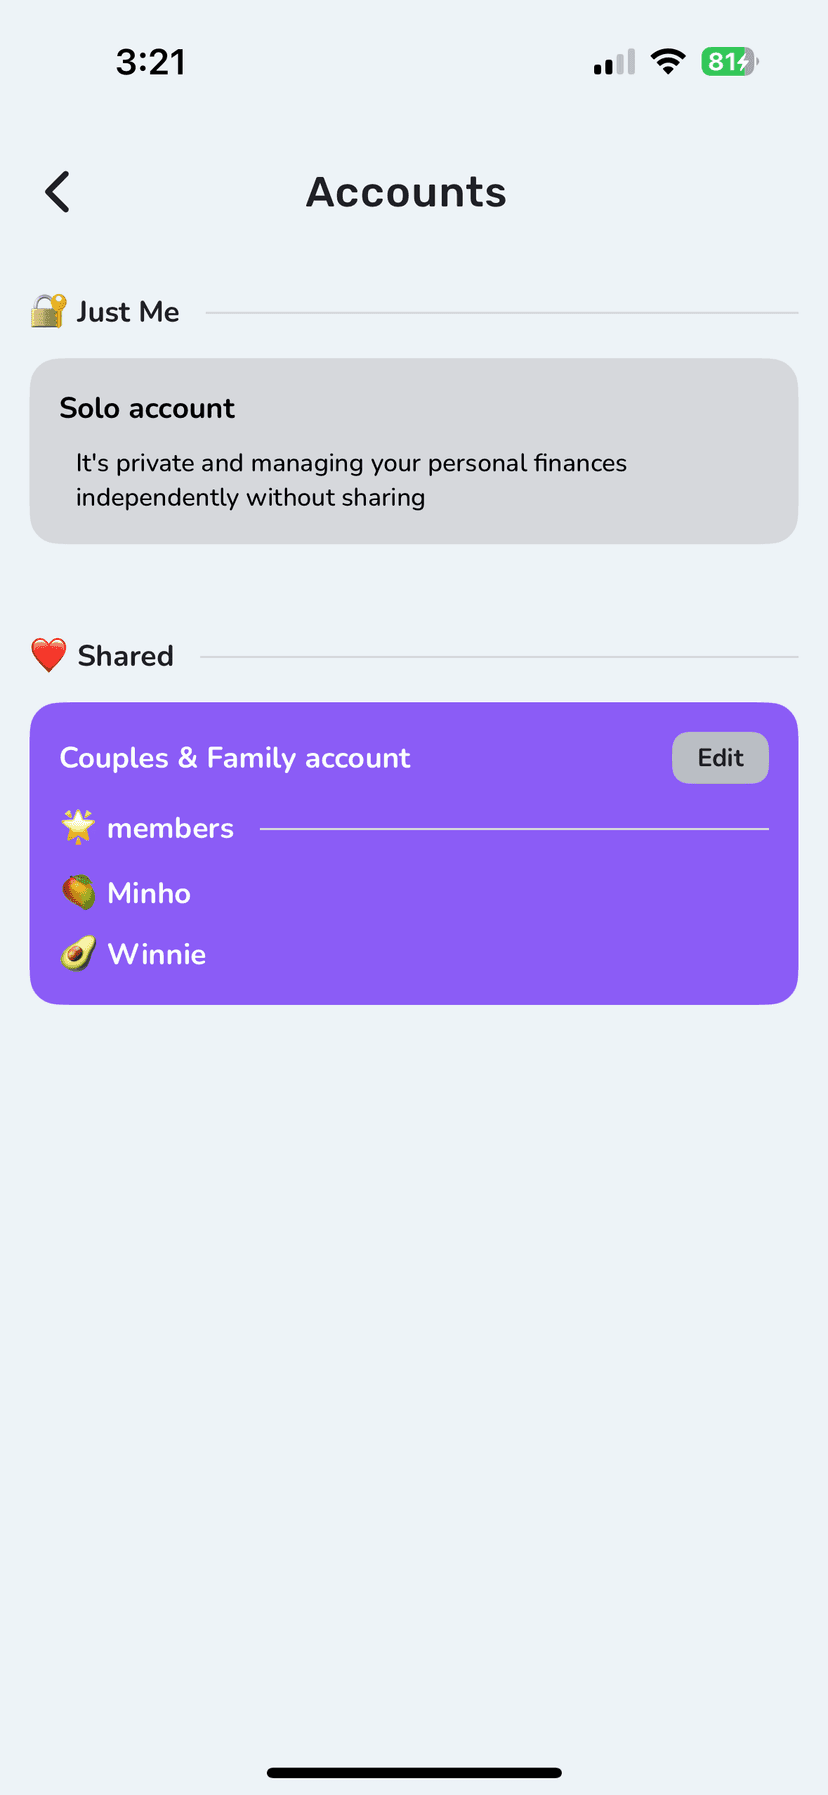This screenshot has height=1795, width=828.
Task: Tap the red heart icon near Shared
Action: click(x=45, y=655)
